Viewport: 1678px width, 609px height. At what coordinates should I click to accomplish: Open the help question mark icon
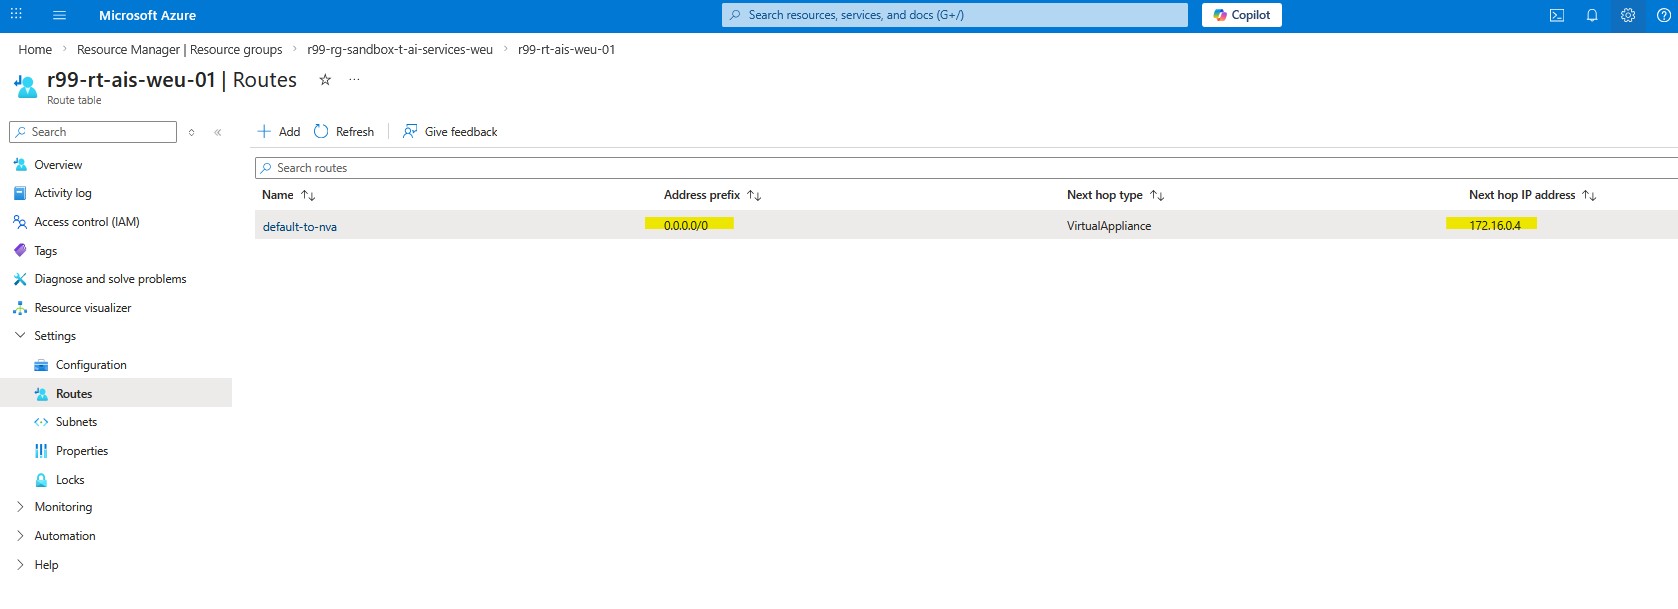1663,15
